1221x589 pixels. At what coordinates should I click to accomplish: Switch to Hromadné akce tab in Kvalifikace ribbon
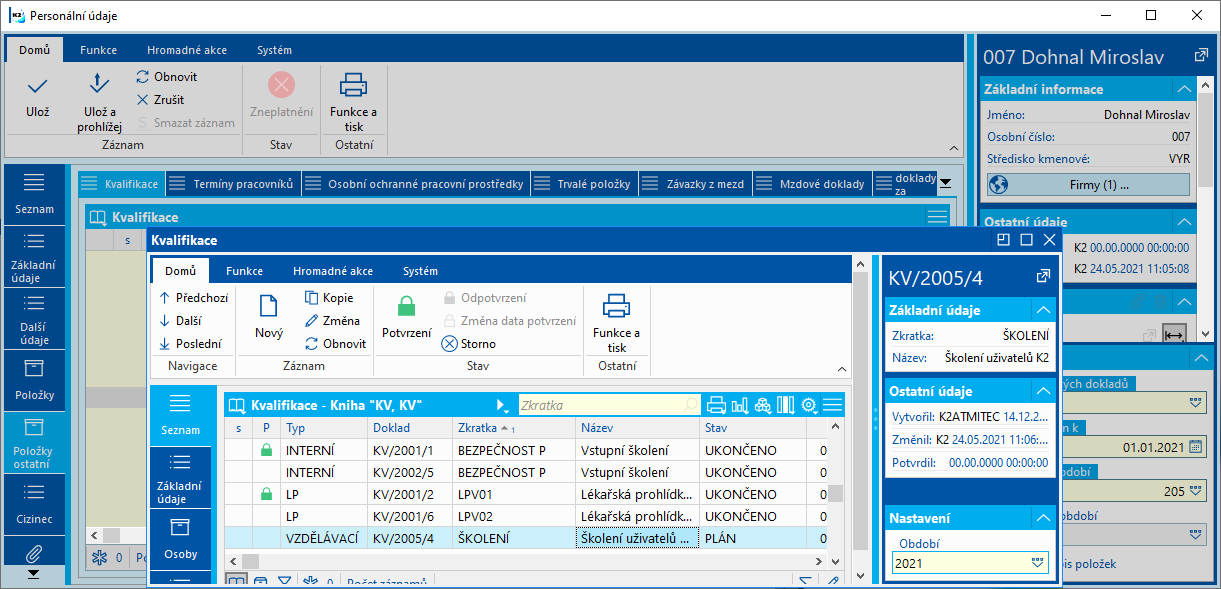click(x=333, y=271)
